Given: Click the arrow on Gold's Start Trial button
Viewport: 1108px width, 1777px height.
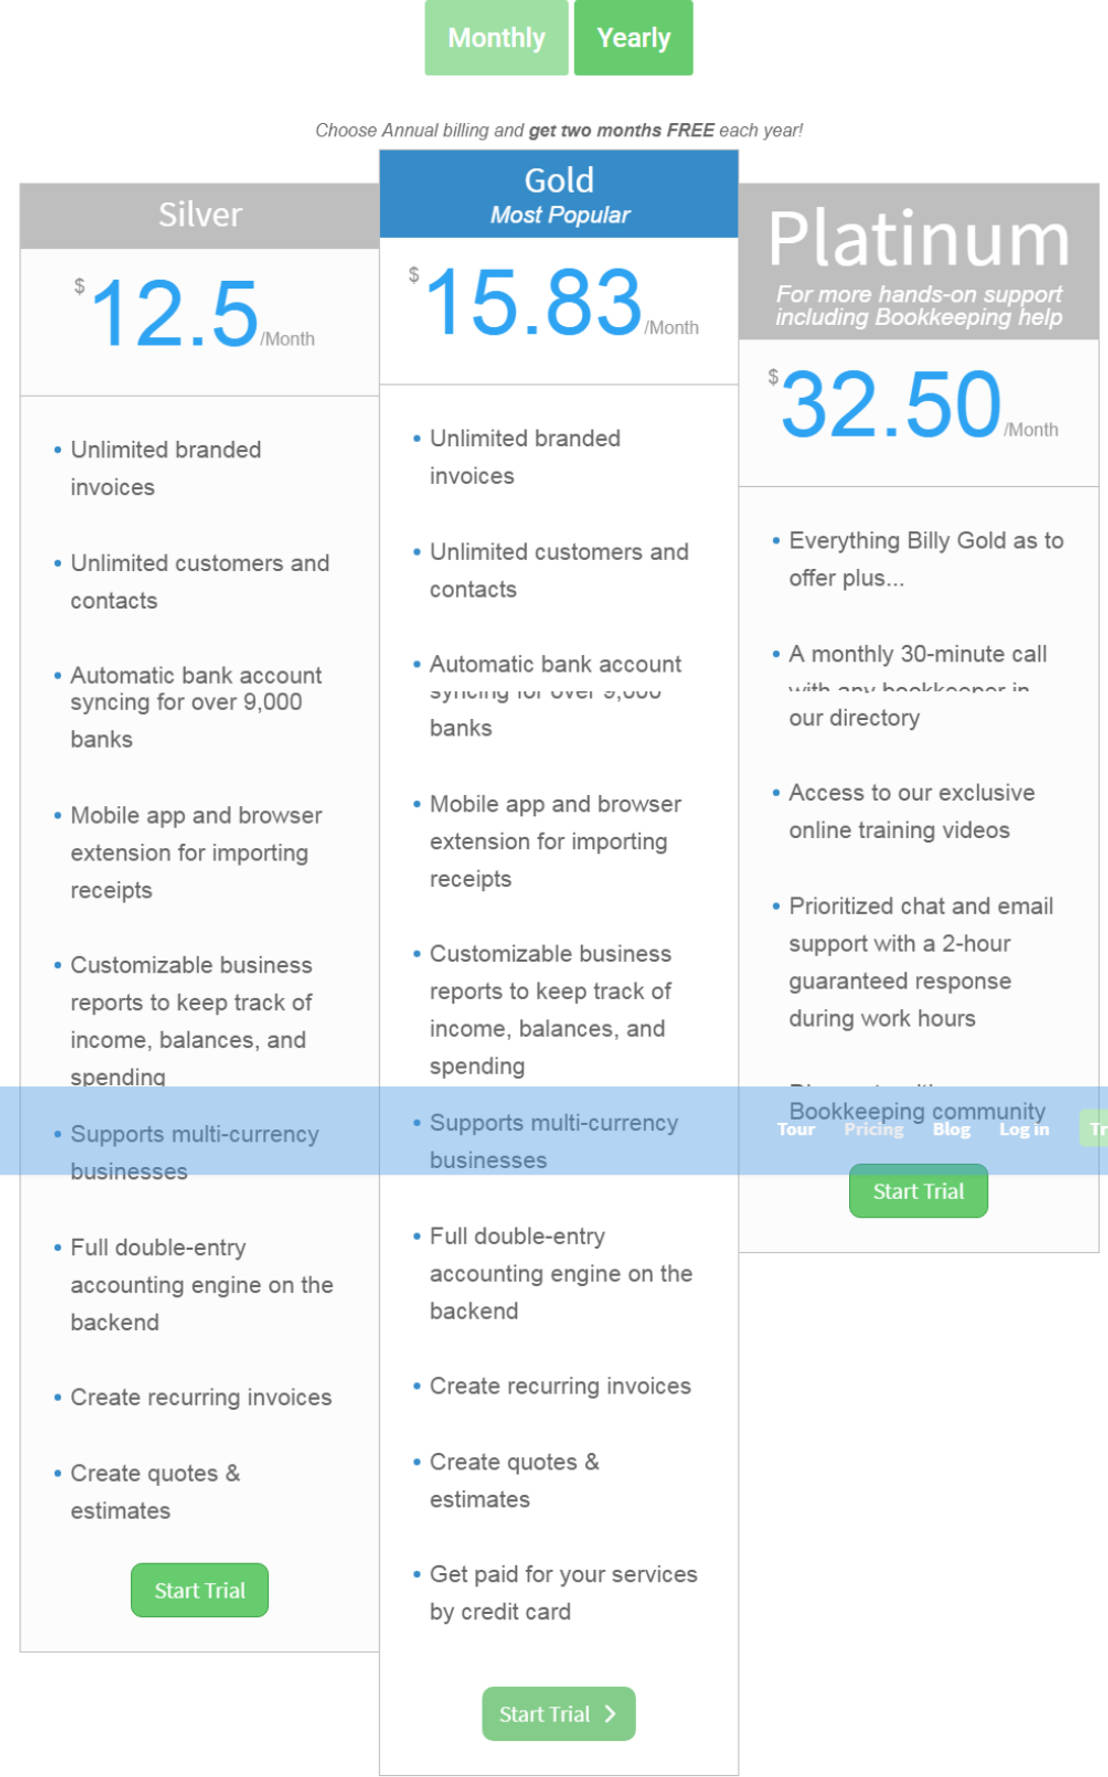Looking at the screenshot, I should coord(611,1714).
